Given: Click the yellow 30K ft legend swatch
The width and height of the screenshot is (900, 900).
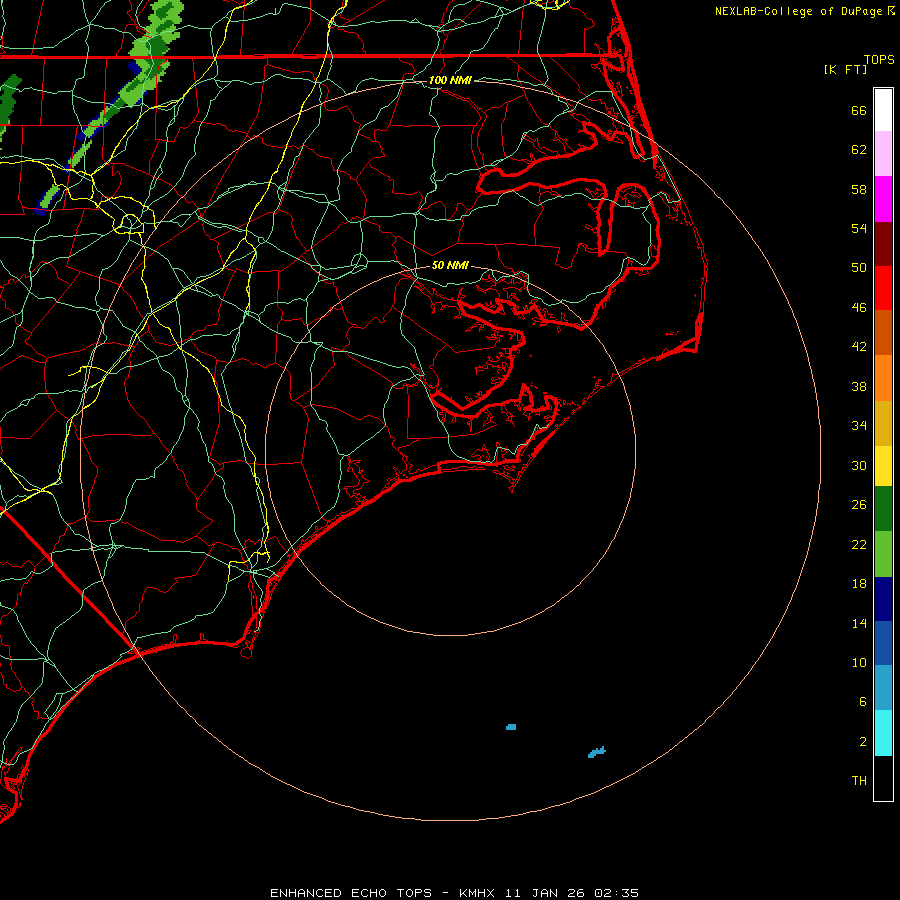Looking at the screenshot, I should [x=883, y=466].
